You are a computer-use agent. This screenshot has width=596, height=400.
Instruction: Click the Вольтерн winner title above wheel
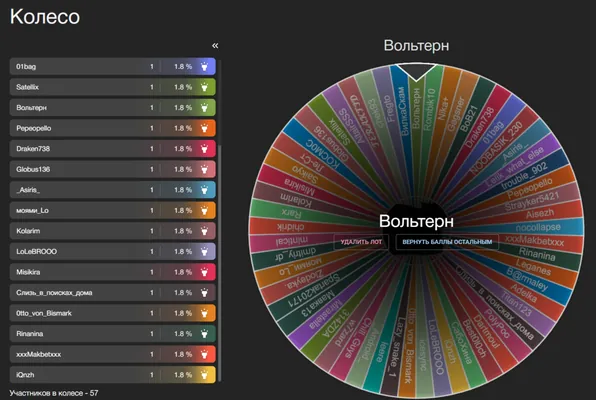tap(416, 46)
